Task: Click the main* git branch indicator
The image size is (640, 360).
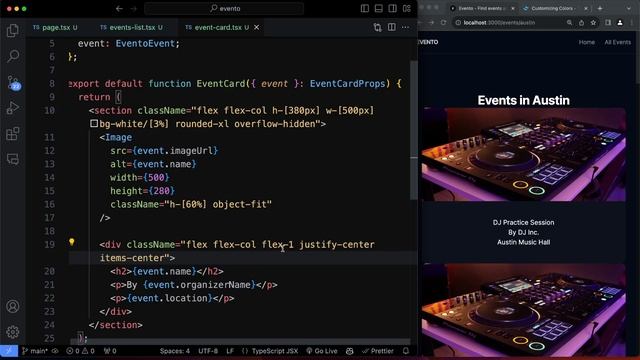Action: tap(35, 351)
